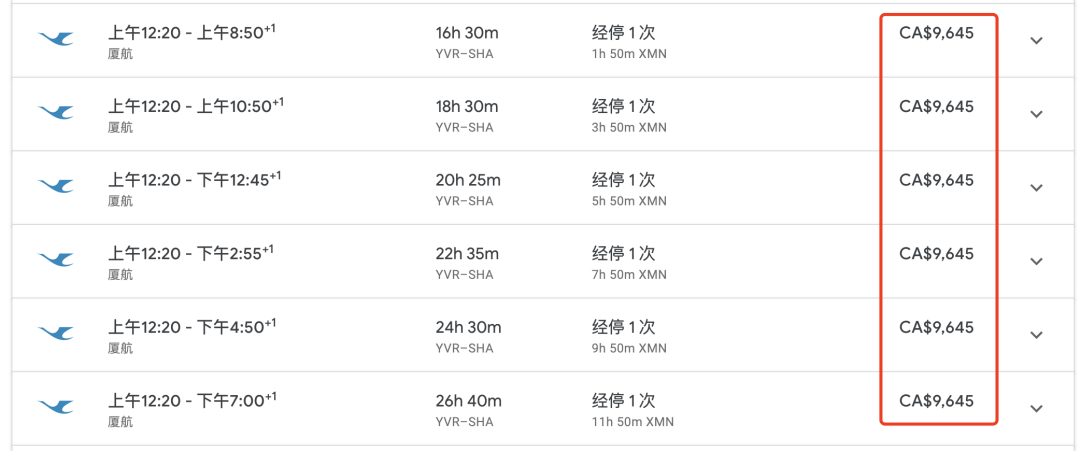The image size is (1080, 451).
Task: Click the CA$9,645 price of the 22h 35m flight
Action: pos(937,253)
